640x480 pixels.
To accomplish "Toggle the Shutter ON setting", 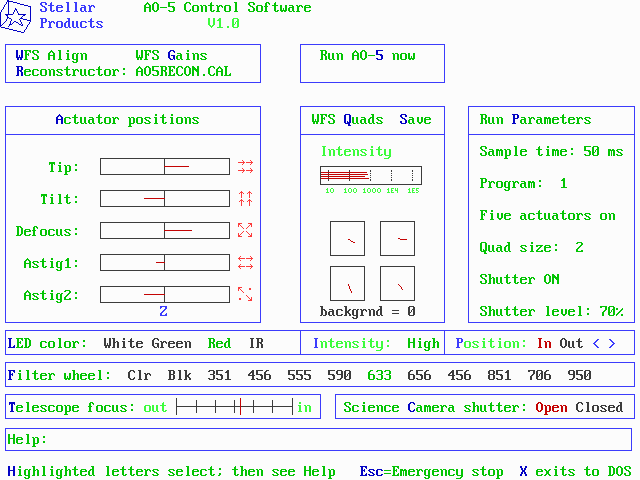I will [x=519, y=280].
